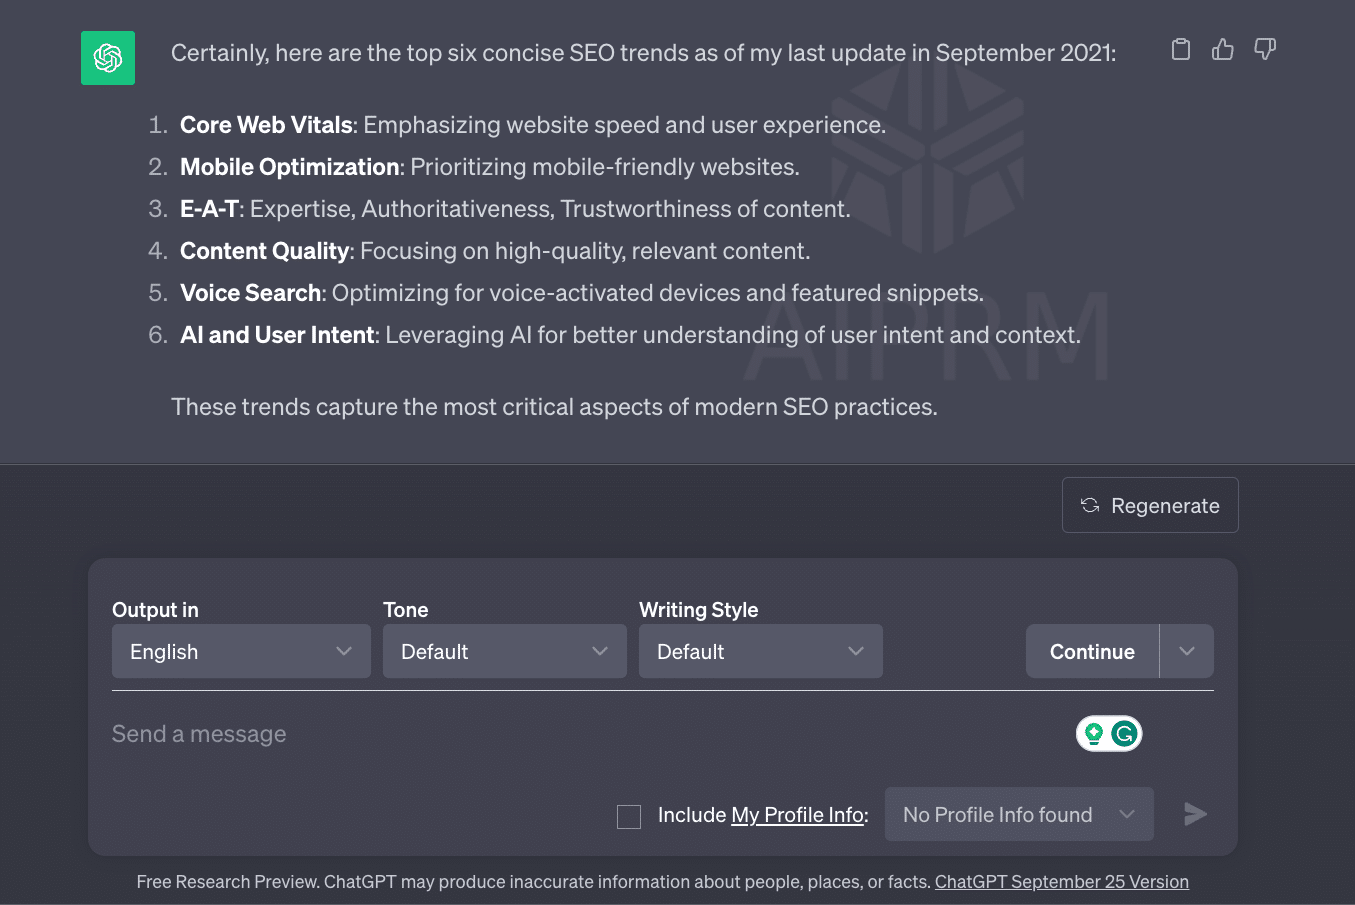This screenshot has height=905, width=1355.
Task: Click the Continue button
Action: click(x=1092, y=651)
